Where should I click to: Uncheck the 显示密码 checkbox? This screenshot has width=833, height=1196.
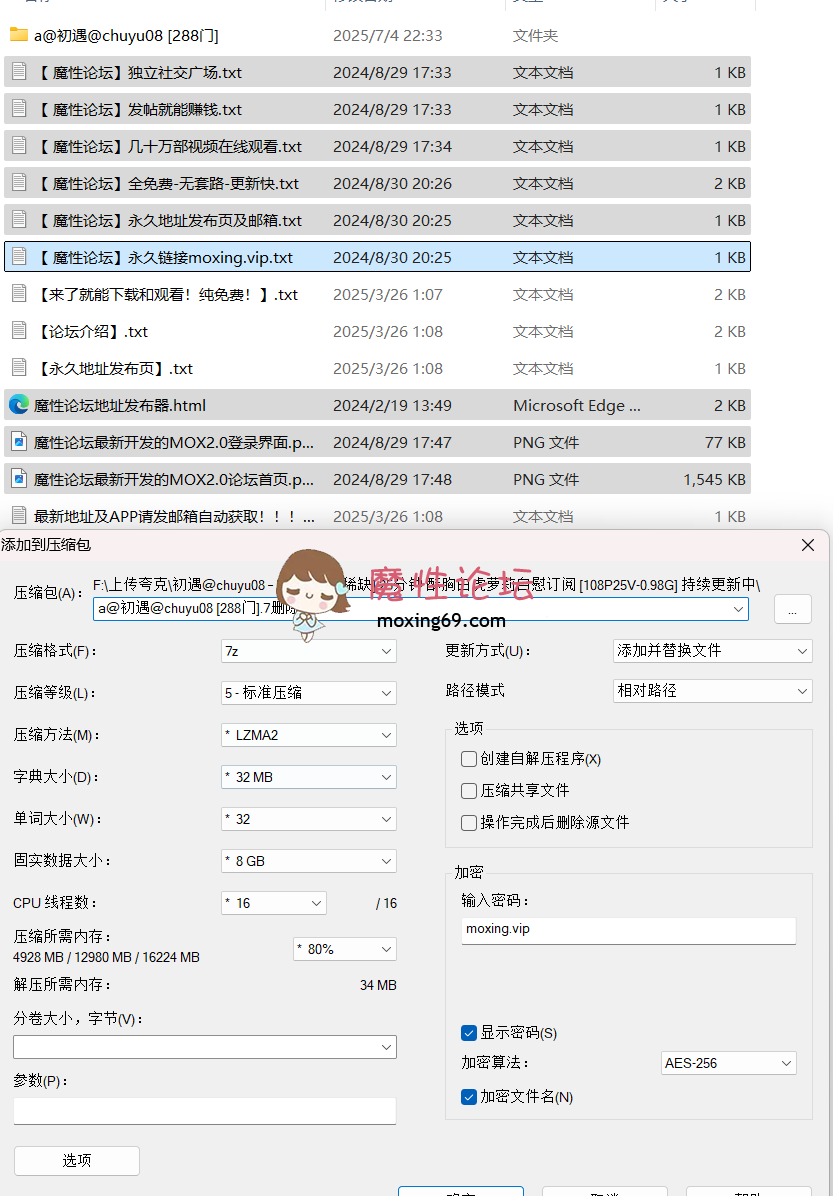(469, 1033)
